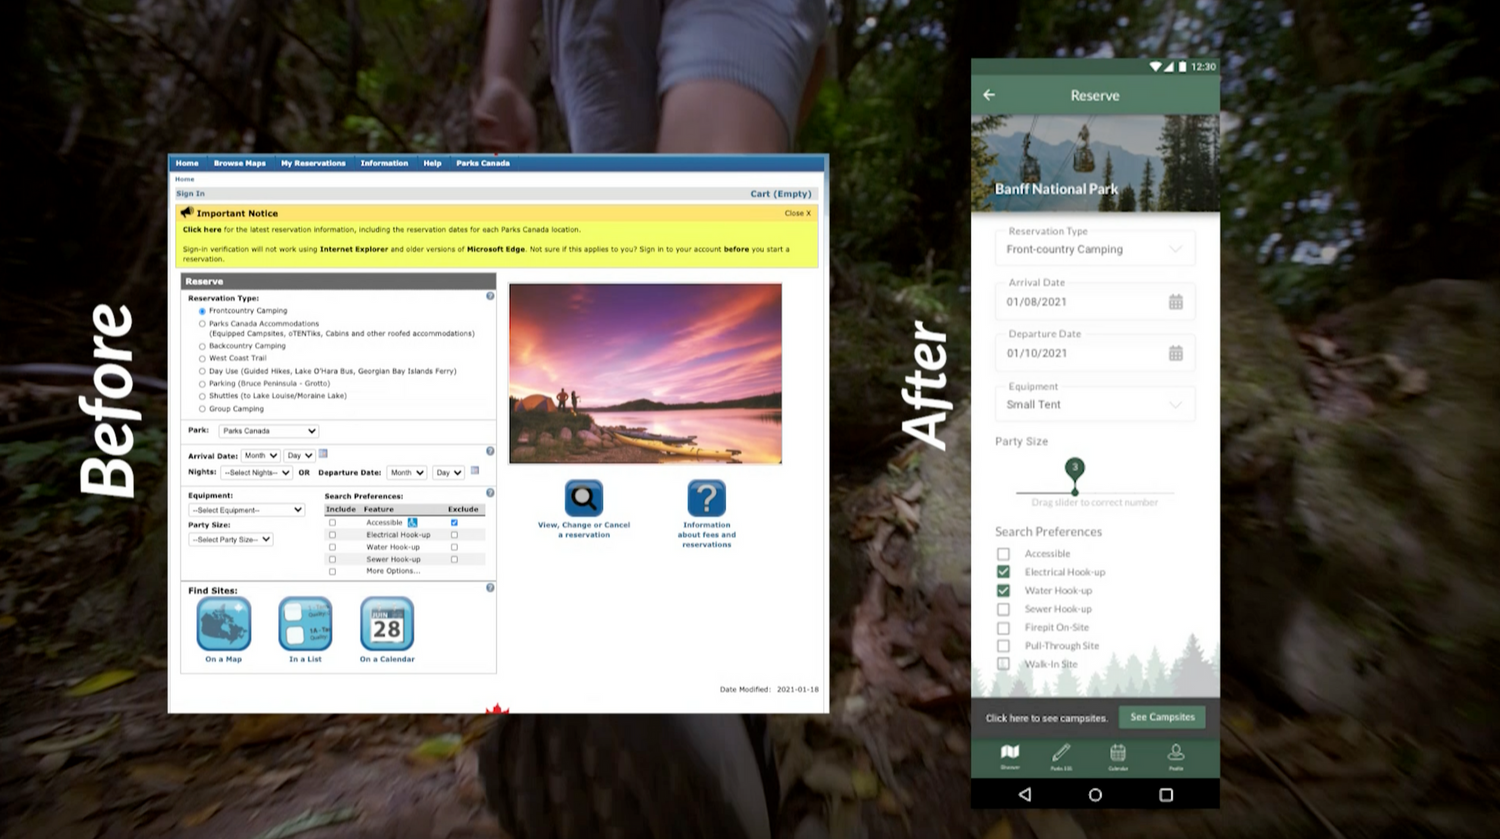The height and width of the screenshot is (839, 1500).
Task: Open the Home menu item
Action: point(187,163)
